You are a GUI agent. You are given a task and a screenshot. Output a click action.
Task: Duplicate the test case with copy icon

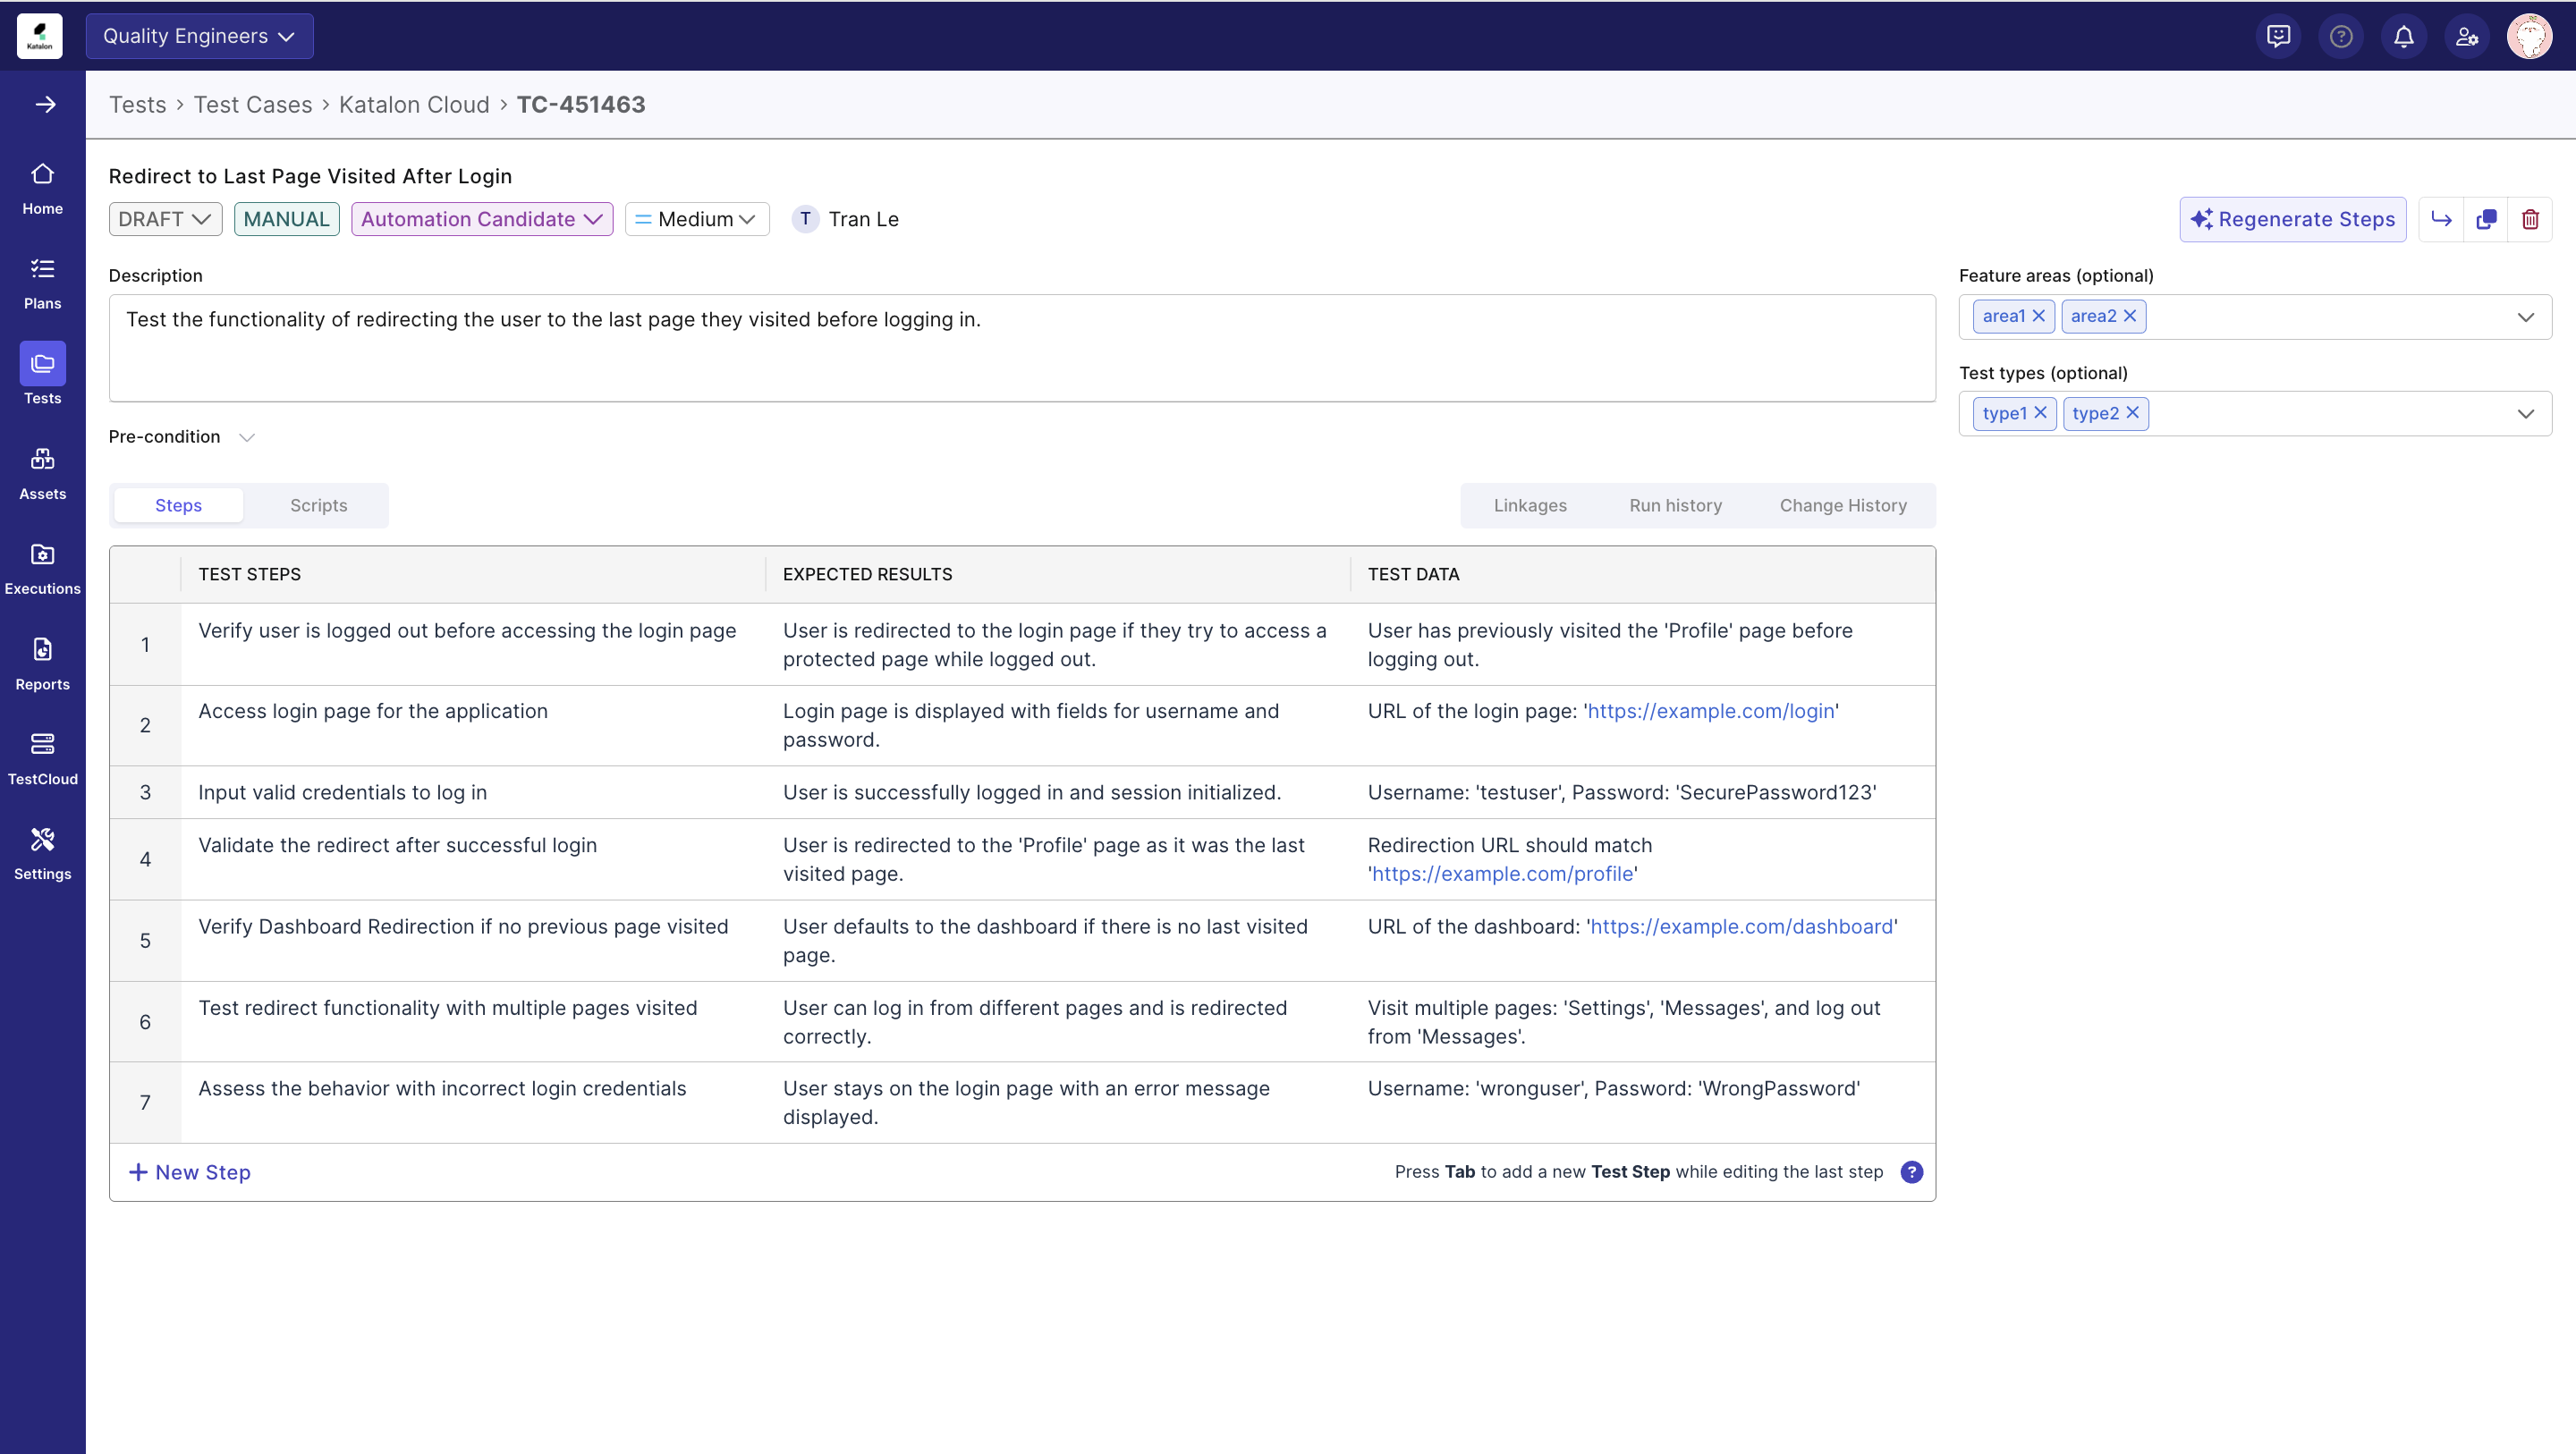(2486, 219)
